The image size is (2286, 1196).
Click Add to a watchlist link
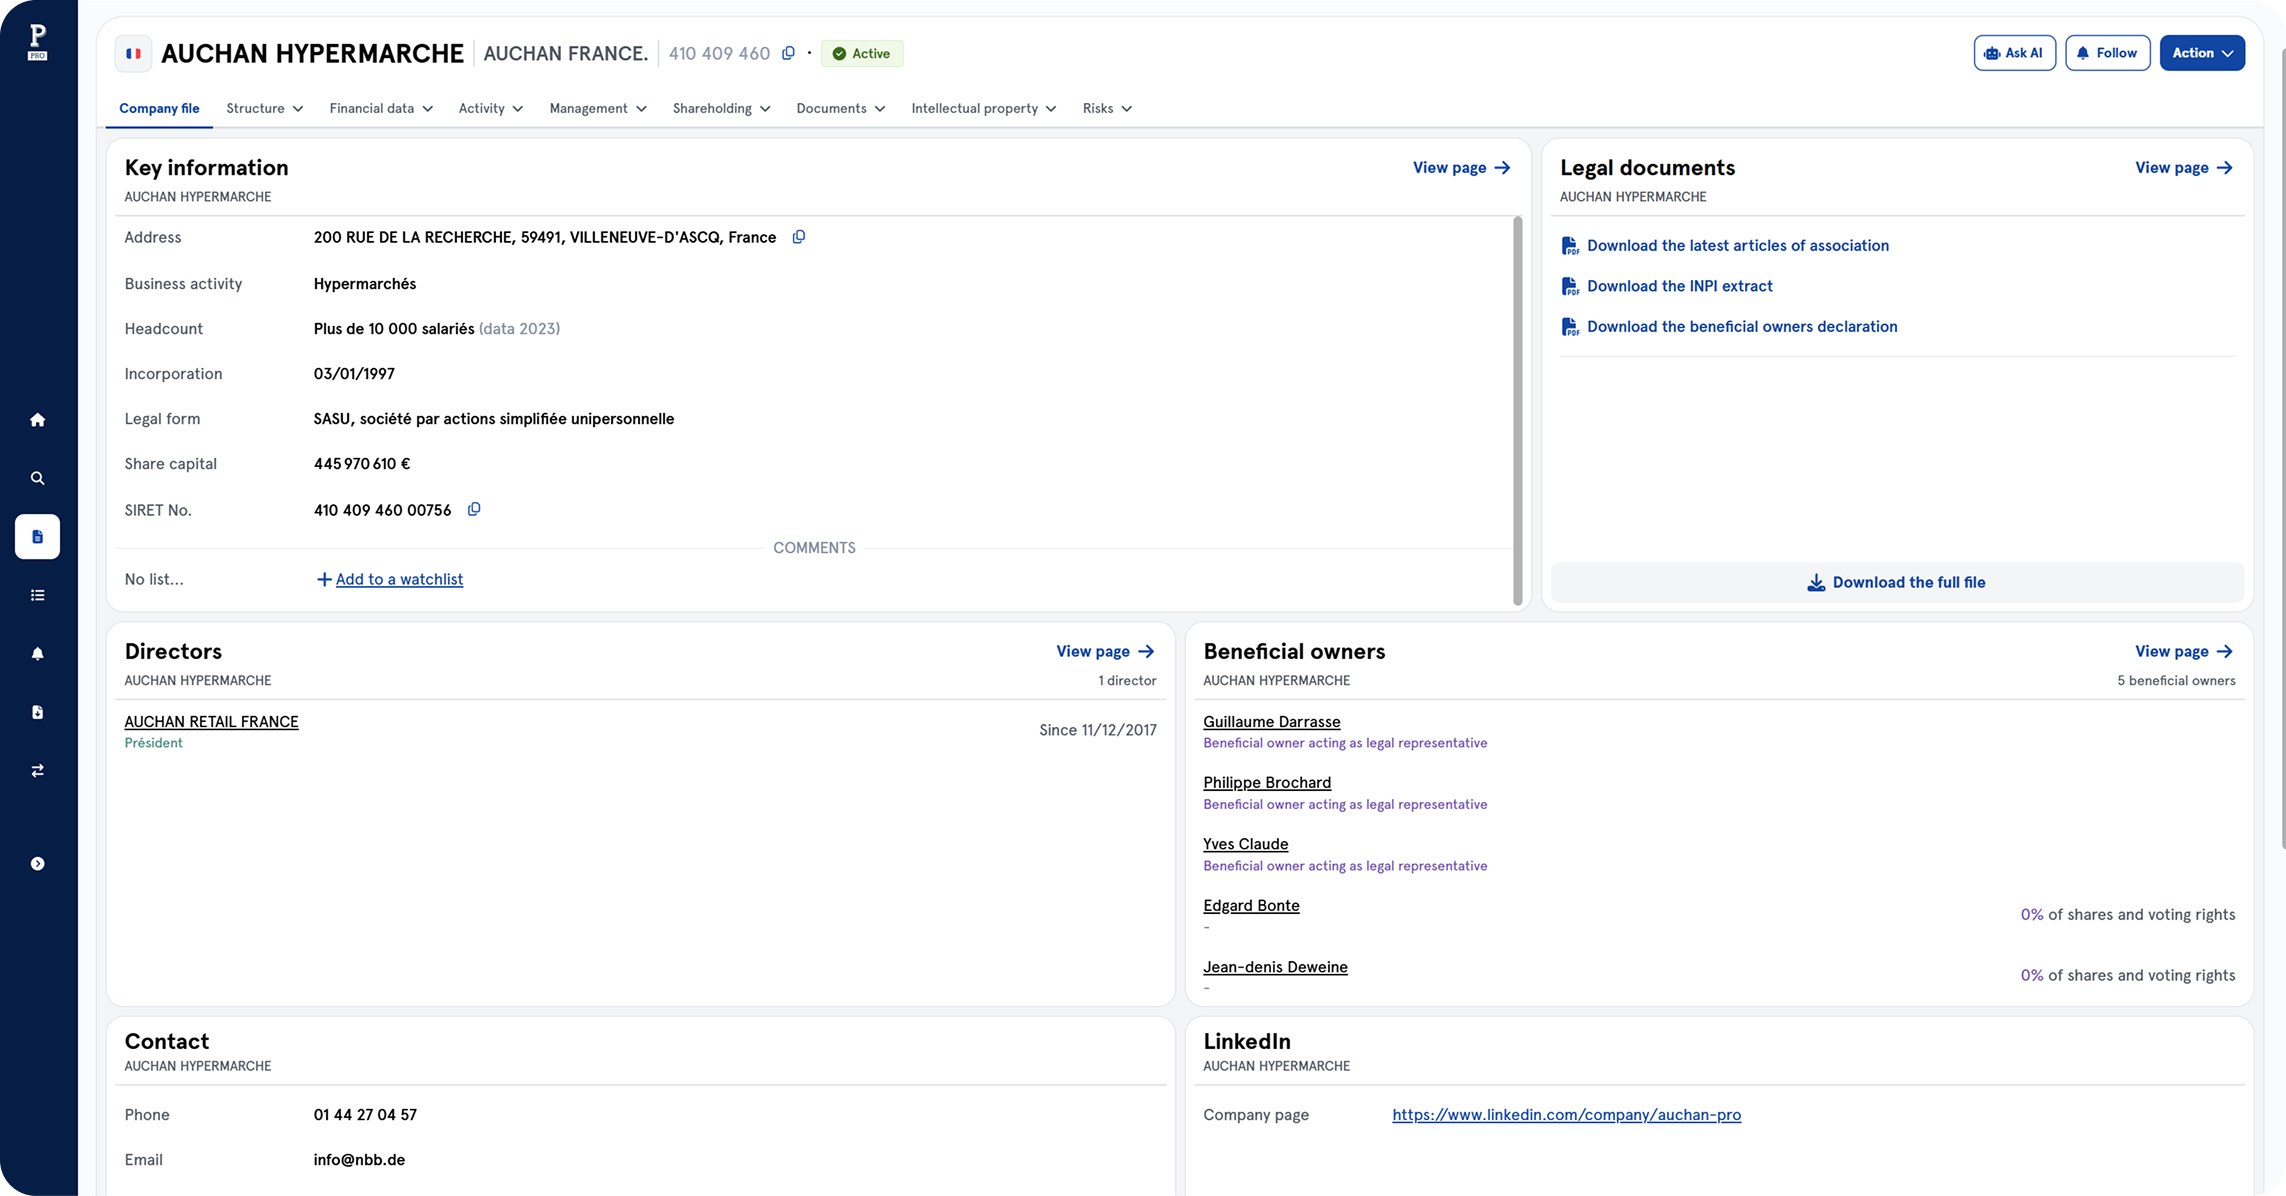click(398, 579)
